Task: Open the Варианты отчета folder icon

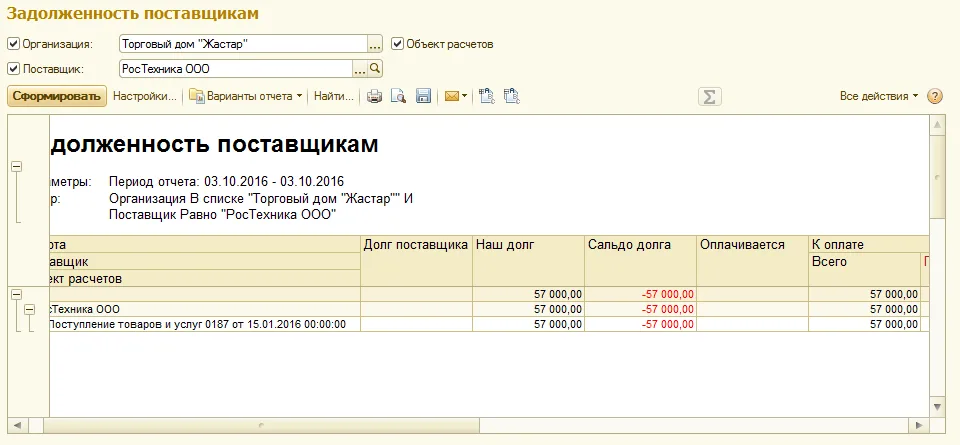Action: click(x=196, y=96)
